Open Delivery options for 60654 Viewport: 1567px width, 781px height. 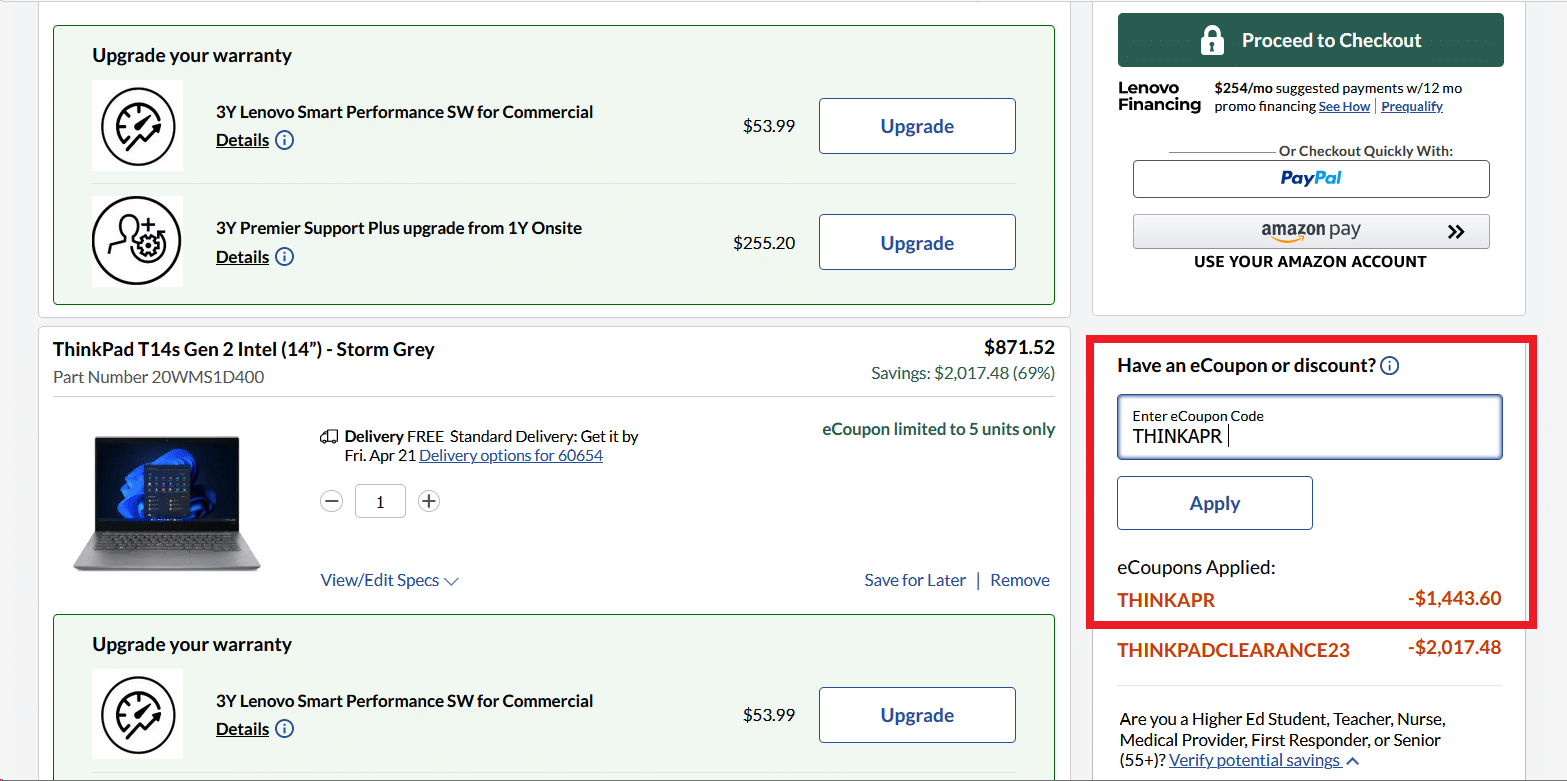click(x=511, y=455)
